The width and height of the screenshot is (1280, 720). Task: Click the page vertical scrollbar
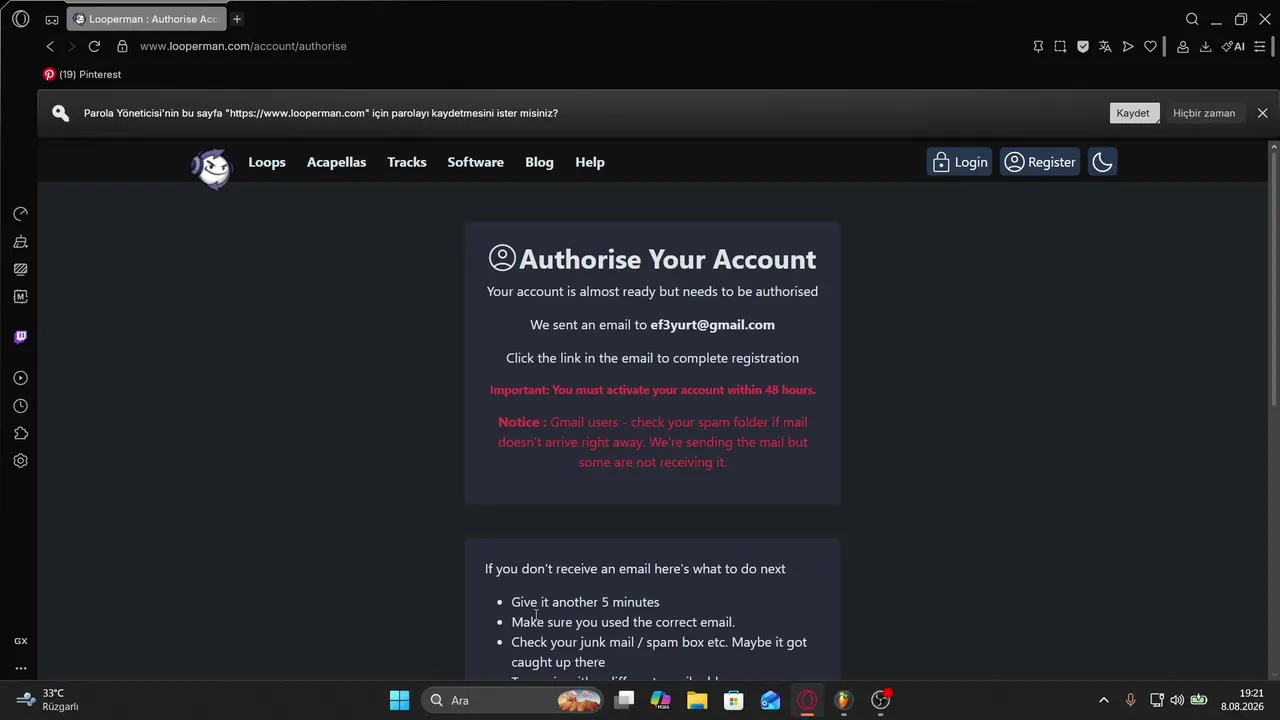tap(1274, 279)
